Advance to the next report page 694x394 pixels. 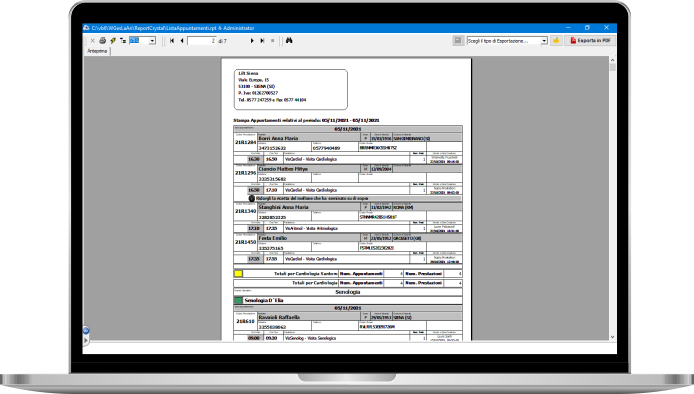[x=252, y=40]
